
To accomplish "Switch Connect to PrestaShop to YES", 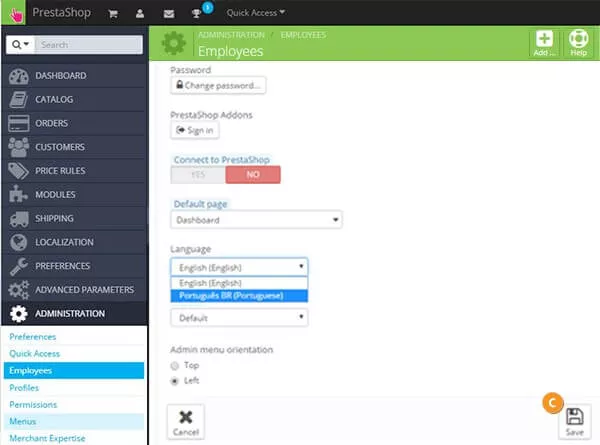I will point(198,175).
